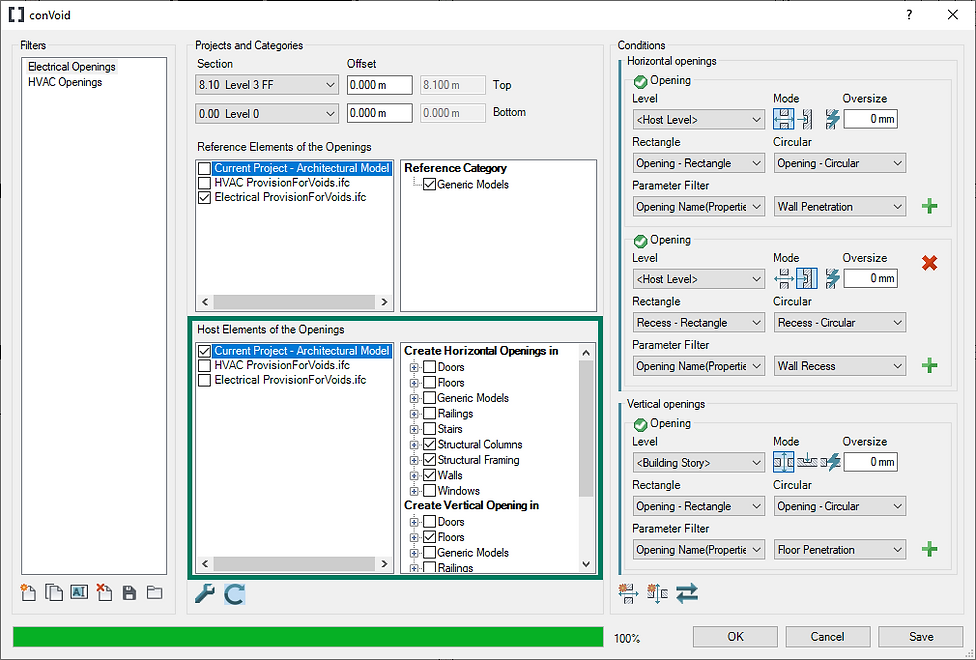Select the duplicate filter icon
976x660 pixels.
point(53,592)
